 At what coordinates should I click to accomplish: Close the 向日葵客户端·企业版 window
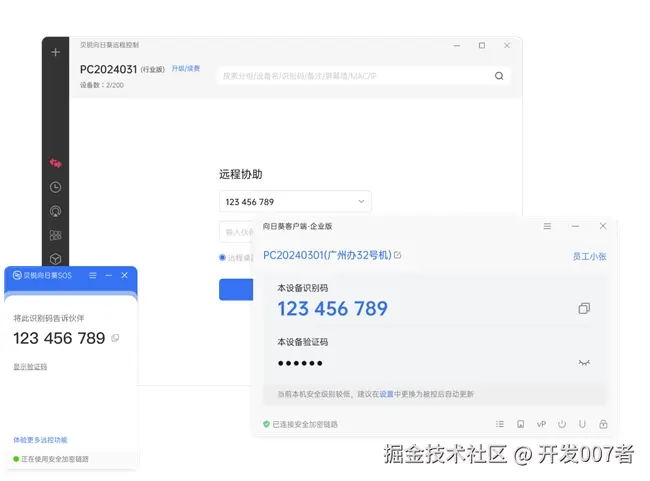(x=603, y=226)
